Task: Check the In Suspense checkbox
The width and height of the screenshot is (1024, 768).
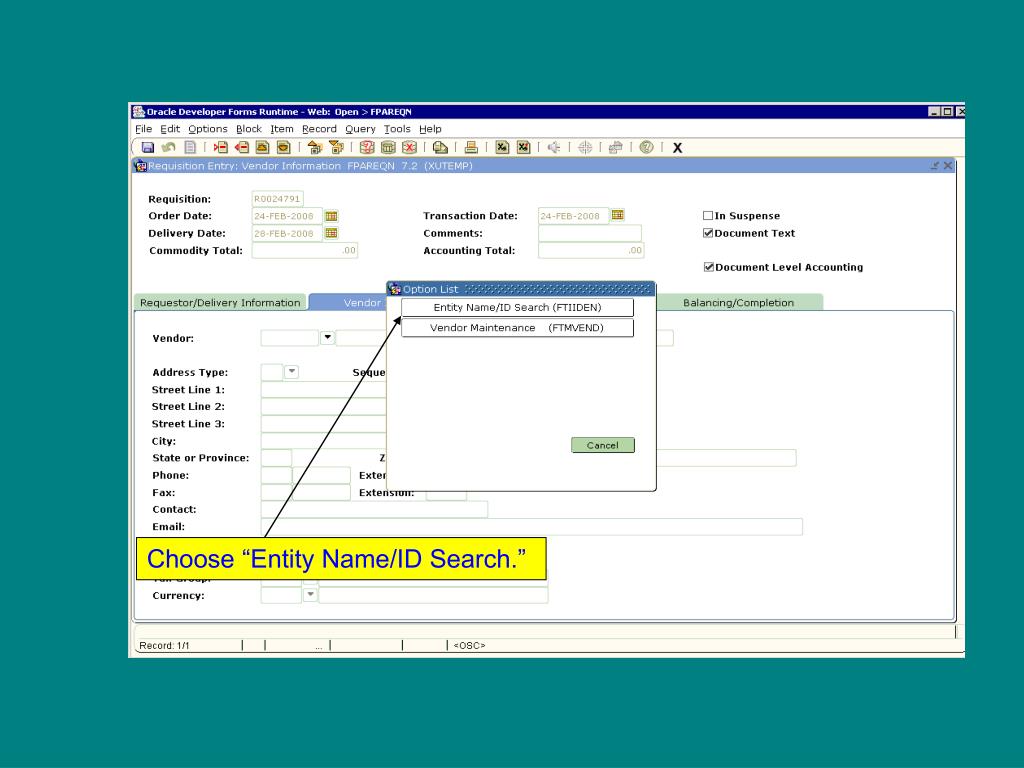Action: [x=708, y=216]
